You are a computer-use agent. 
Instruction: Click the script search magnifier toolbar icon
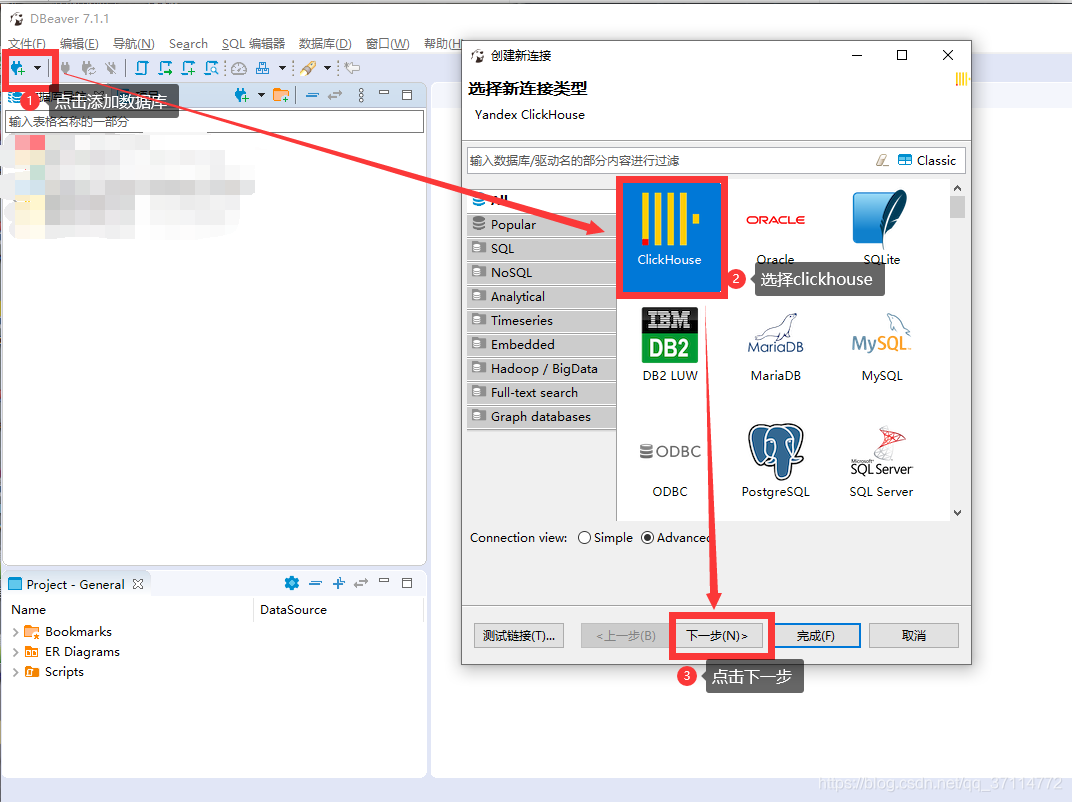tap(211, 68)
